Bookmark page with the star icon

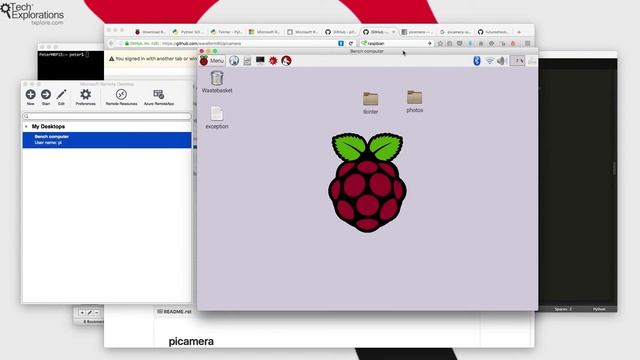(x=440, y=43)
